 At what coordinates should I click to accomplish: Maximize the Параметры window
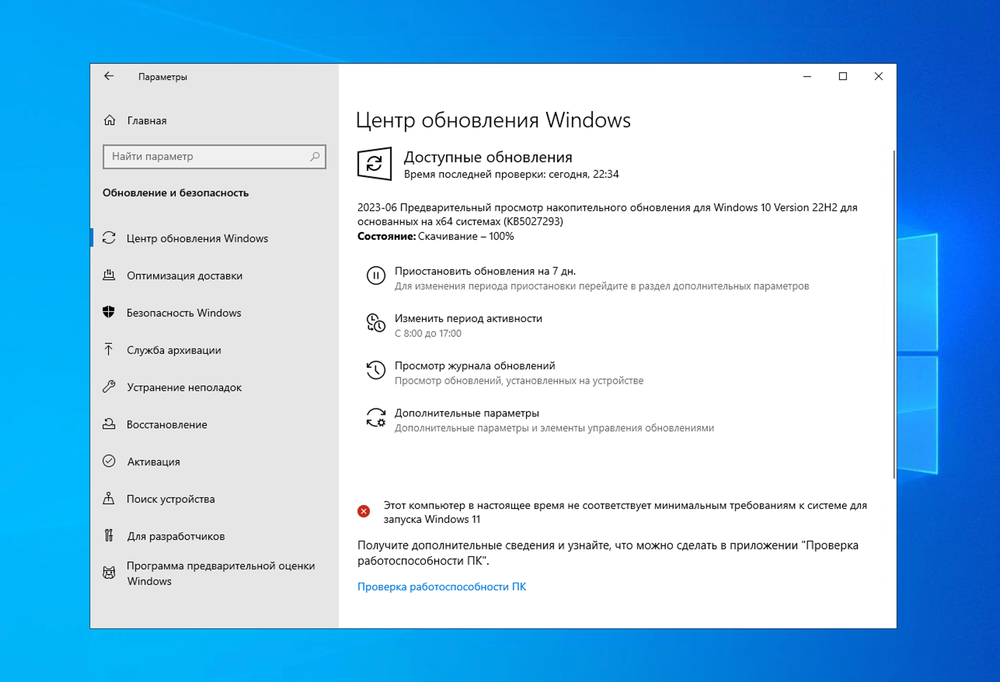tap(842, 77)
